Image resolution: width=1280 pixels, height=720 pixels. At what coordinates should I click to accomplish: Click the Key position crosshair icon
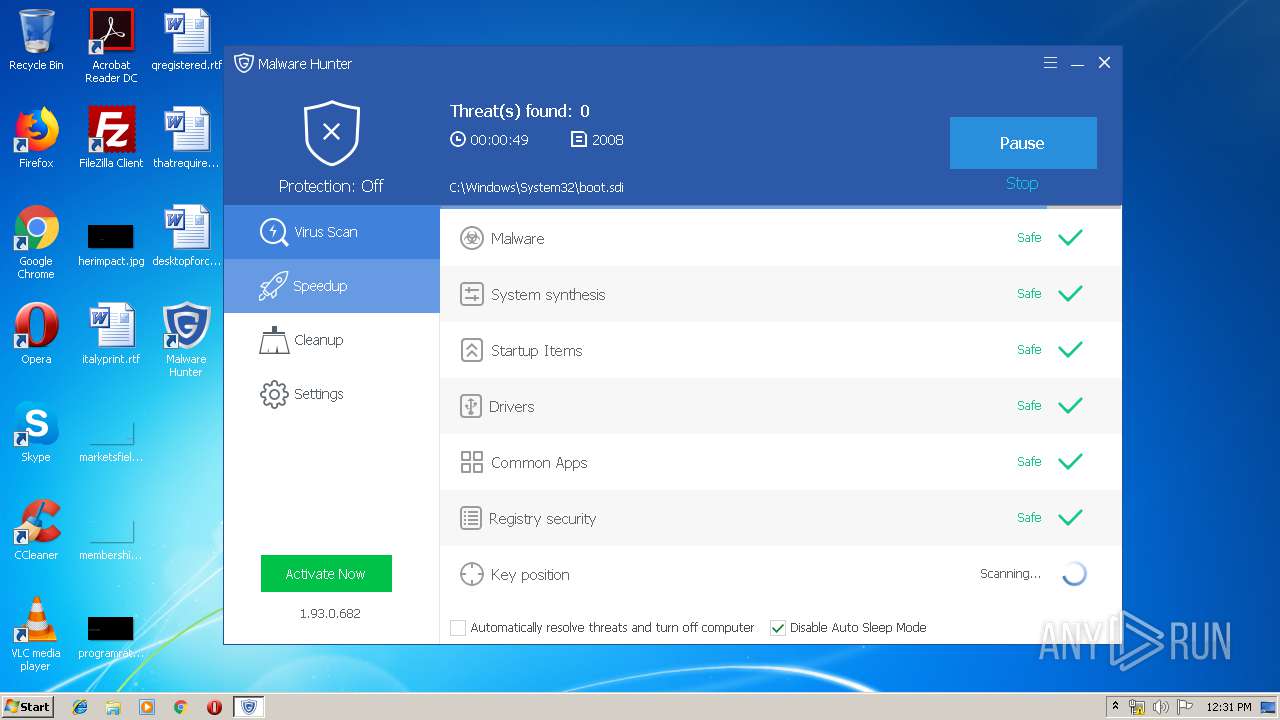pos(471,574)
